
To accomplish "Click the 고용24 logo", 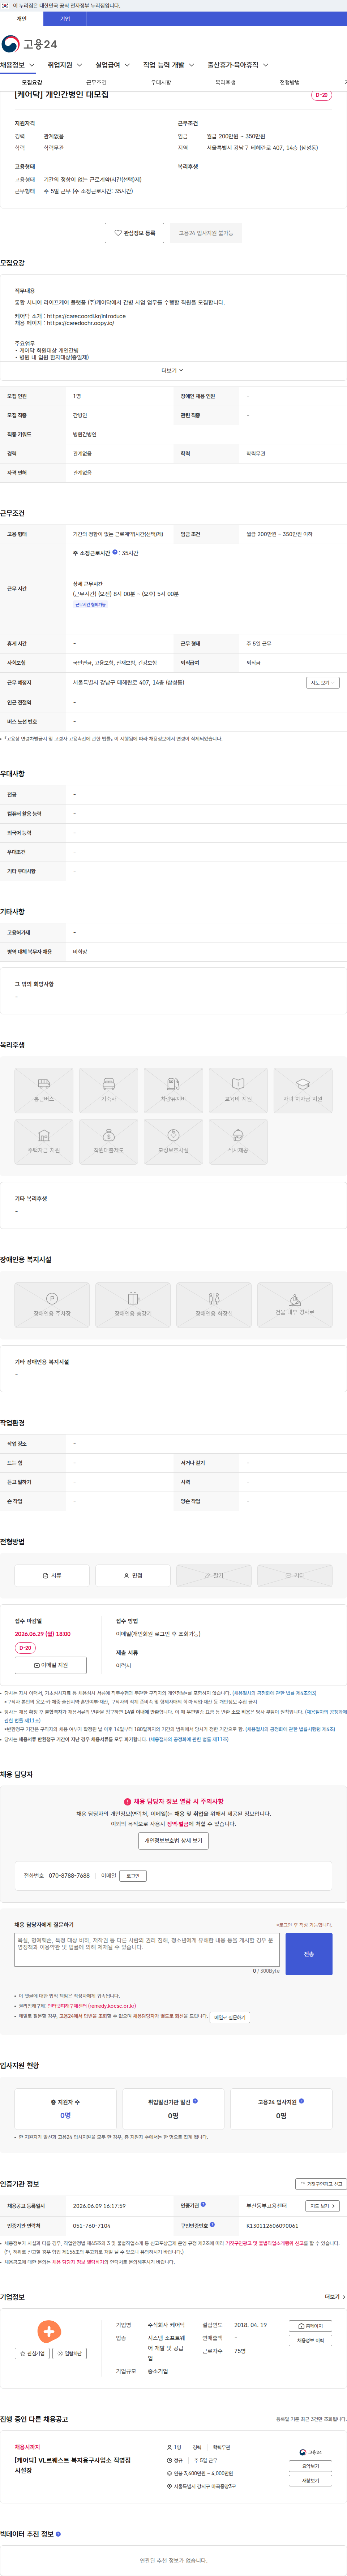I will [x=29, y=44].
